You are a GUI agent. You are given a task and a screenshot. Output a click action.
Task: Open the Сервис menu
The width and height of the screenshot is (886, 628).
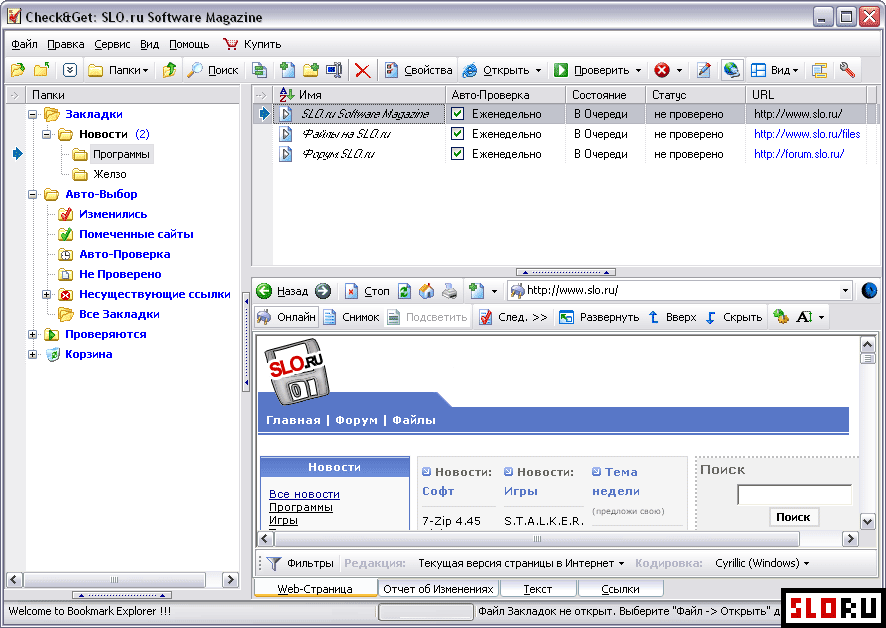click(112, 44)
